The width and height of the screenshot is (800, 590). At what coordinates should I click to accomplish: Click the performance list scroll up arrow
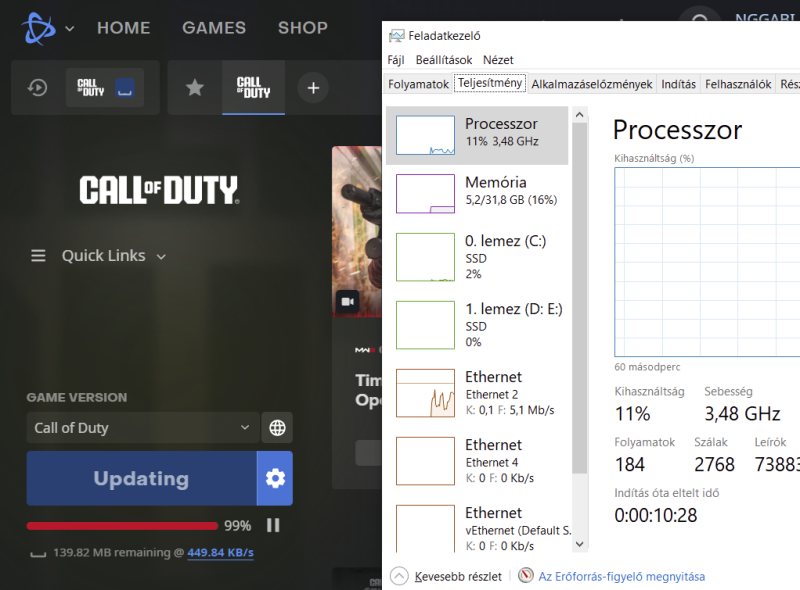point(579,115)
